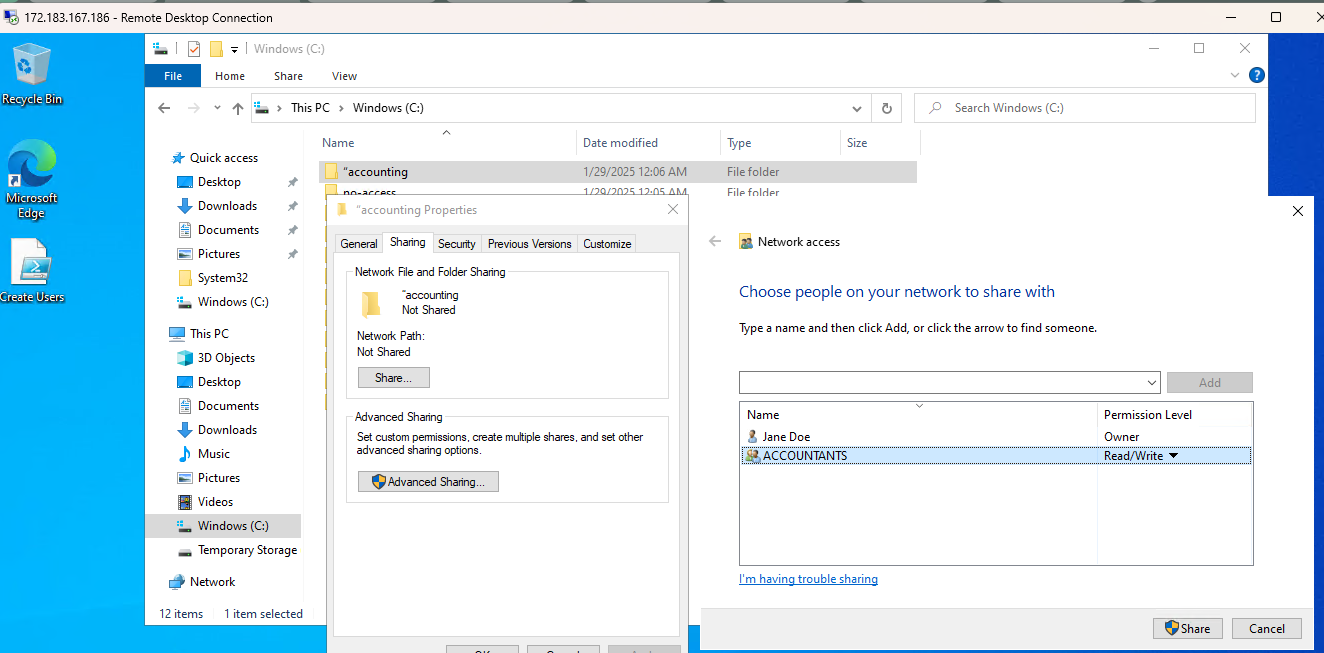Screen dimensions: 1324x653
Task: Go back in the Network access wizard
Action: pyautogui.click(x=715, y=241)
